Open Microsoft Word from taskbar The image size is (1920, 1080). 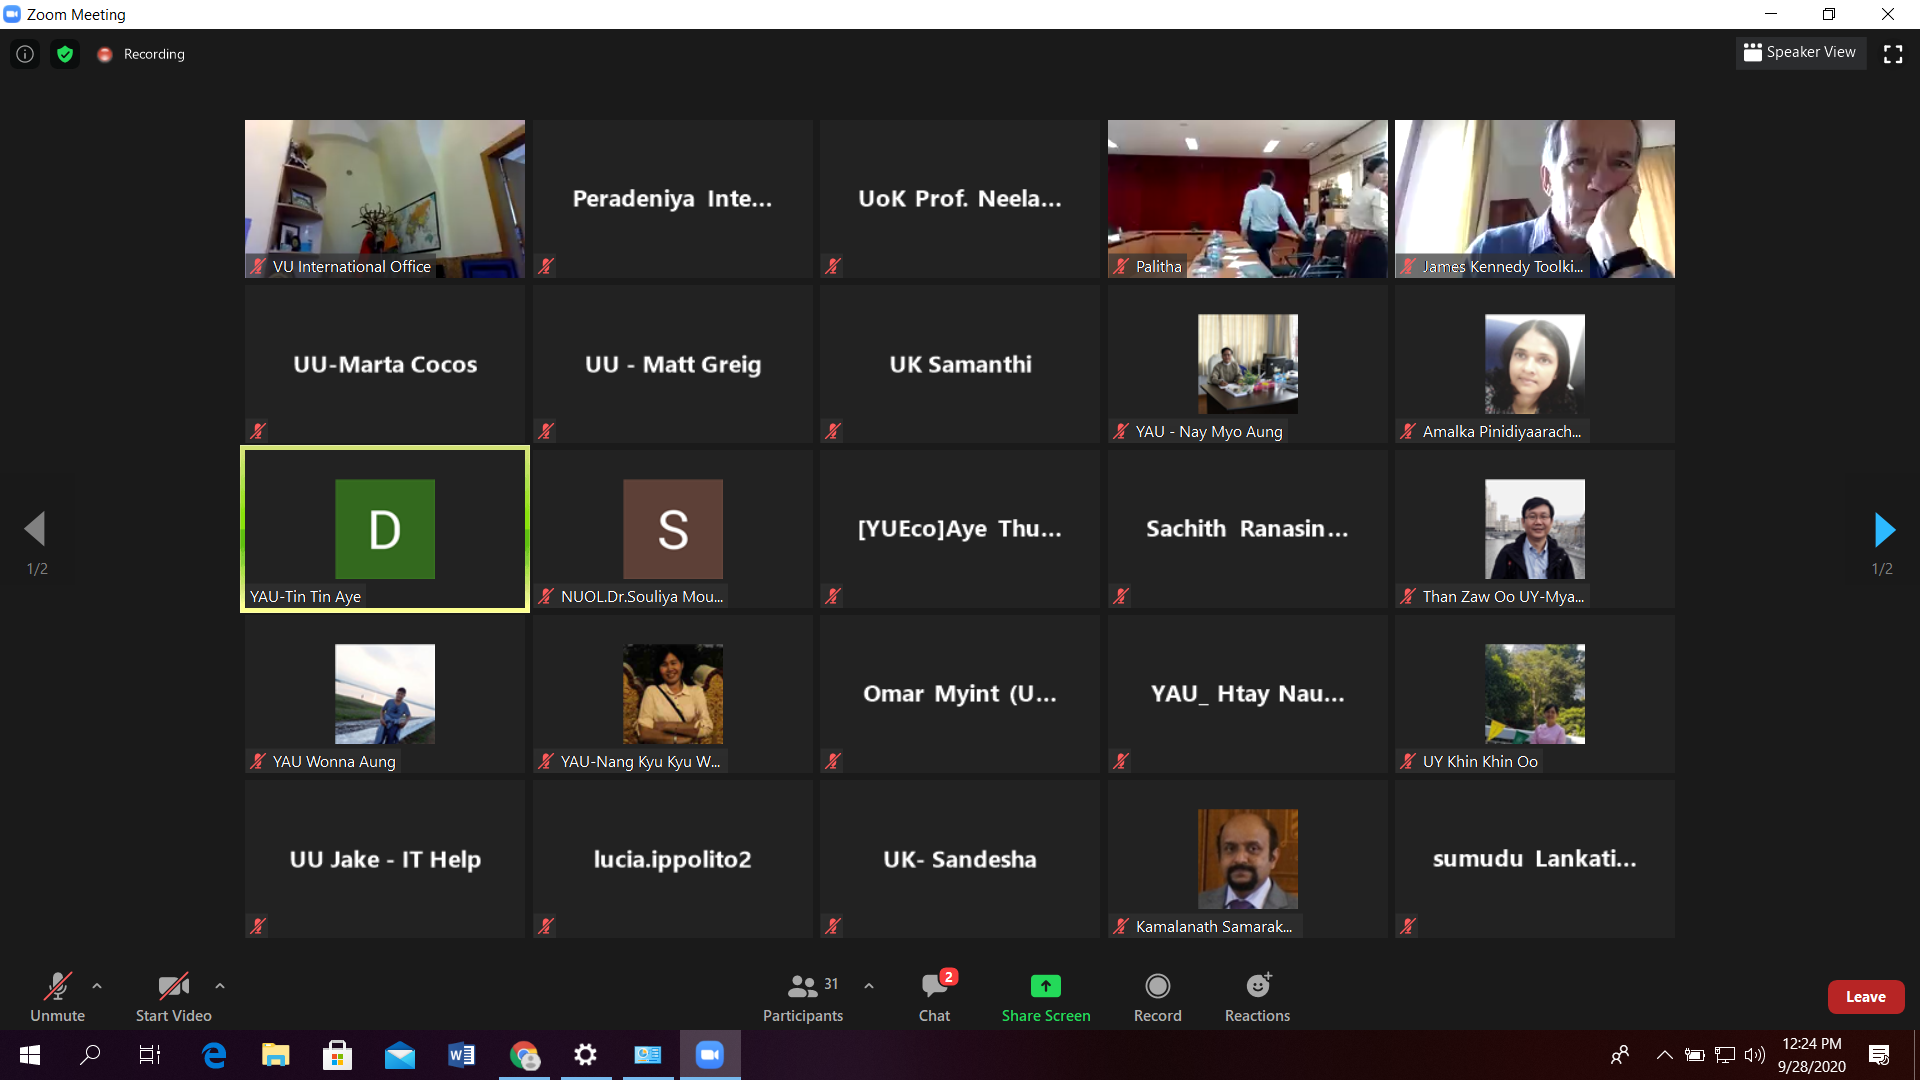pos(462,1055)
